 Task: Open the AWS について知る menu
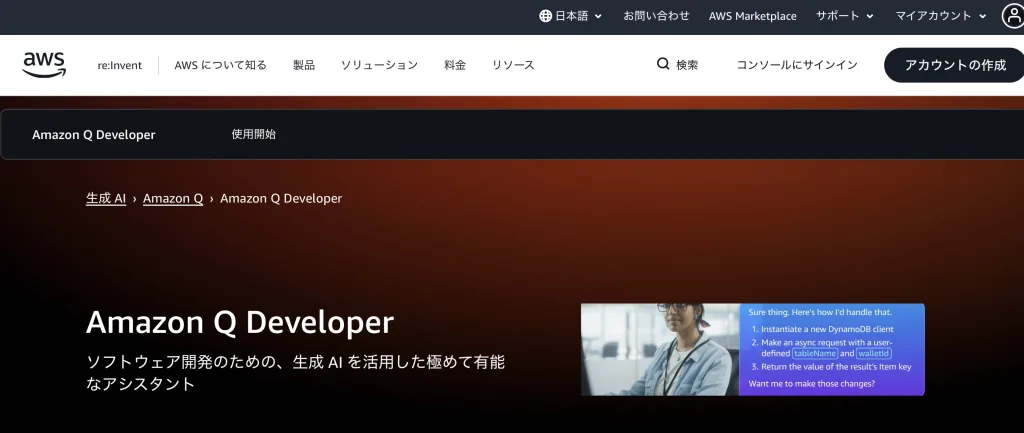[220, 65]
